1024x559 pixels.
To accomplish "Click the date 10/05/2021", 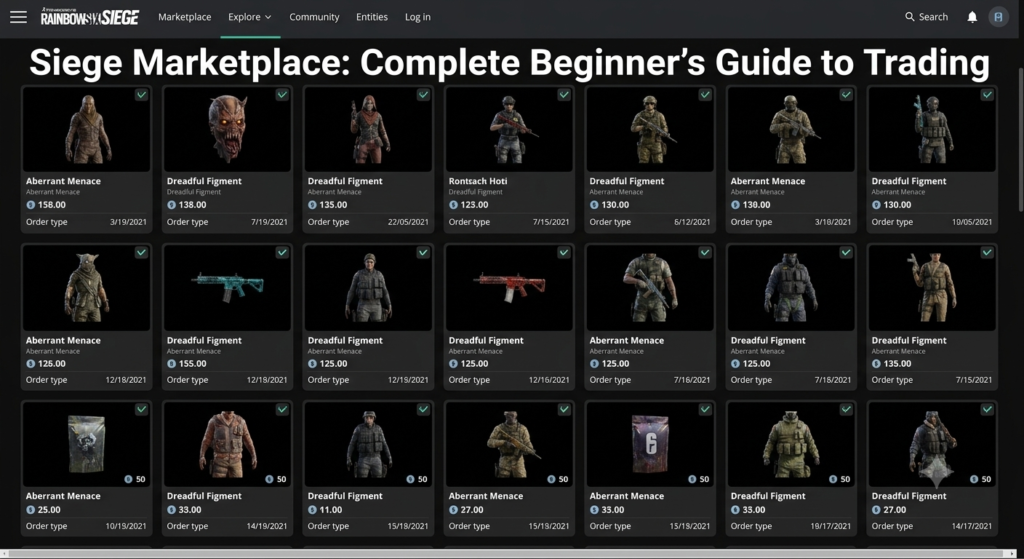I will point(972,222).
